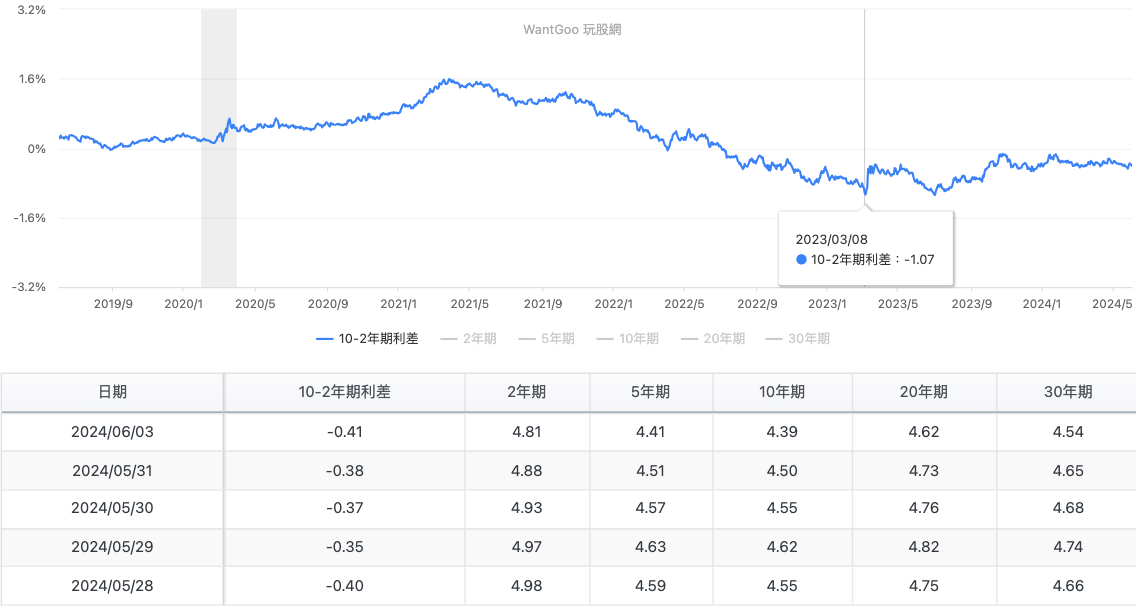Select the 30年期 table column header
The height and width of the screenshot is (610, 1136).
pyautogui.click(x=1068, y=392)
